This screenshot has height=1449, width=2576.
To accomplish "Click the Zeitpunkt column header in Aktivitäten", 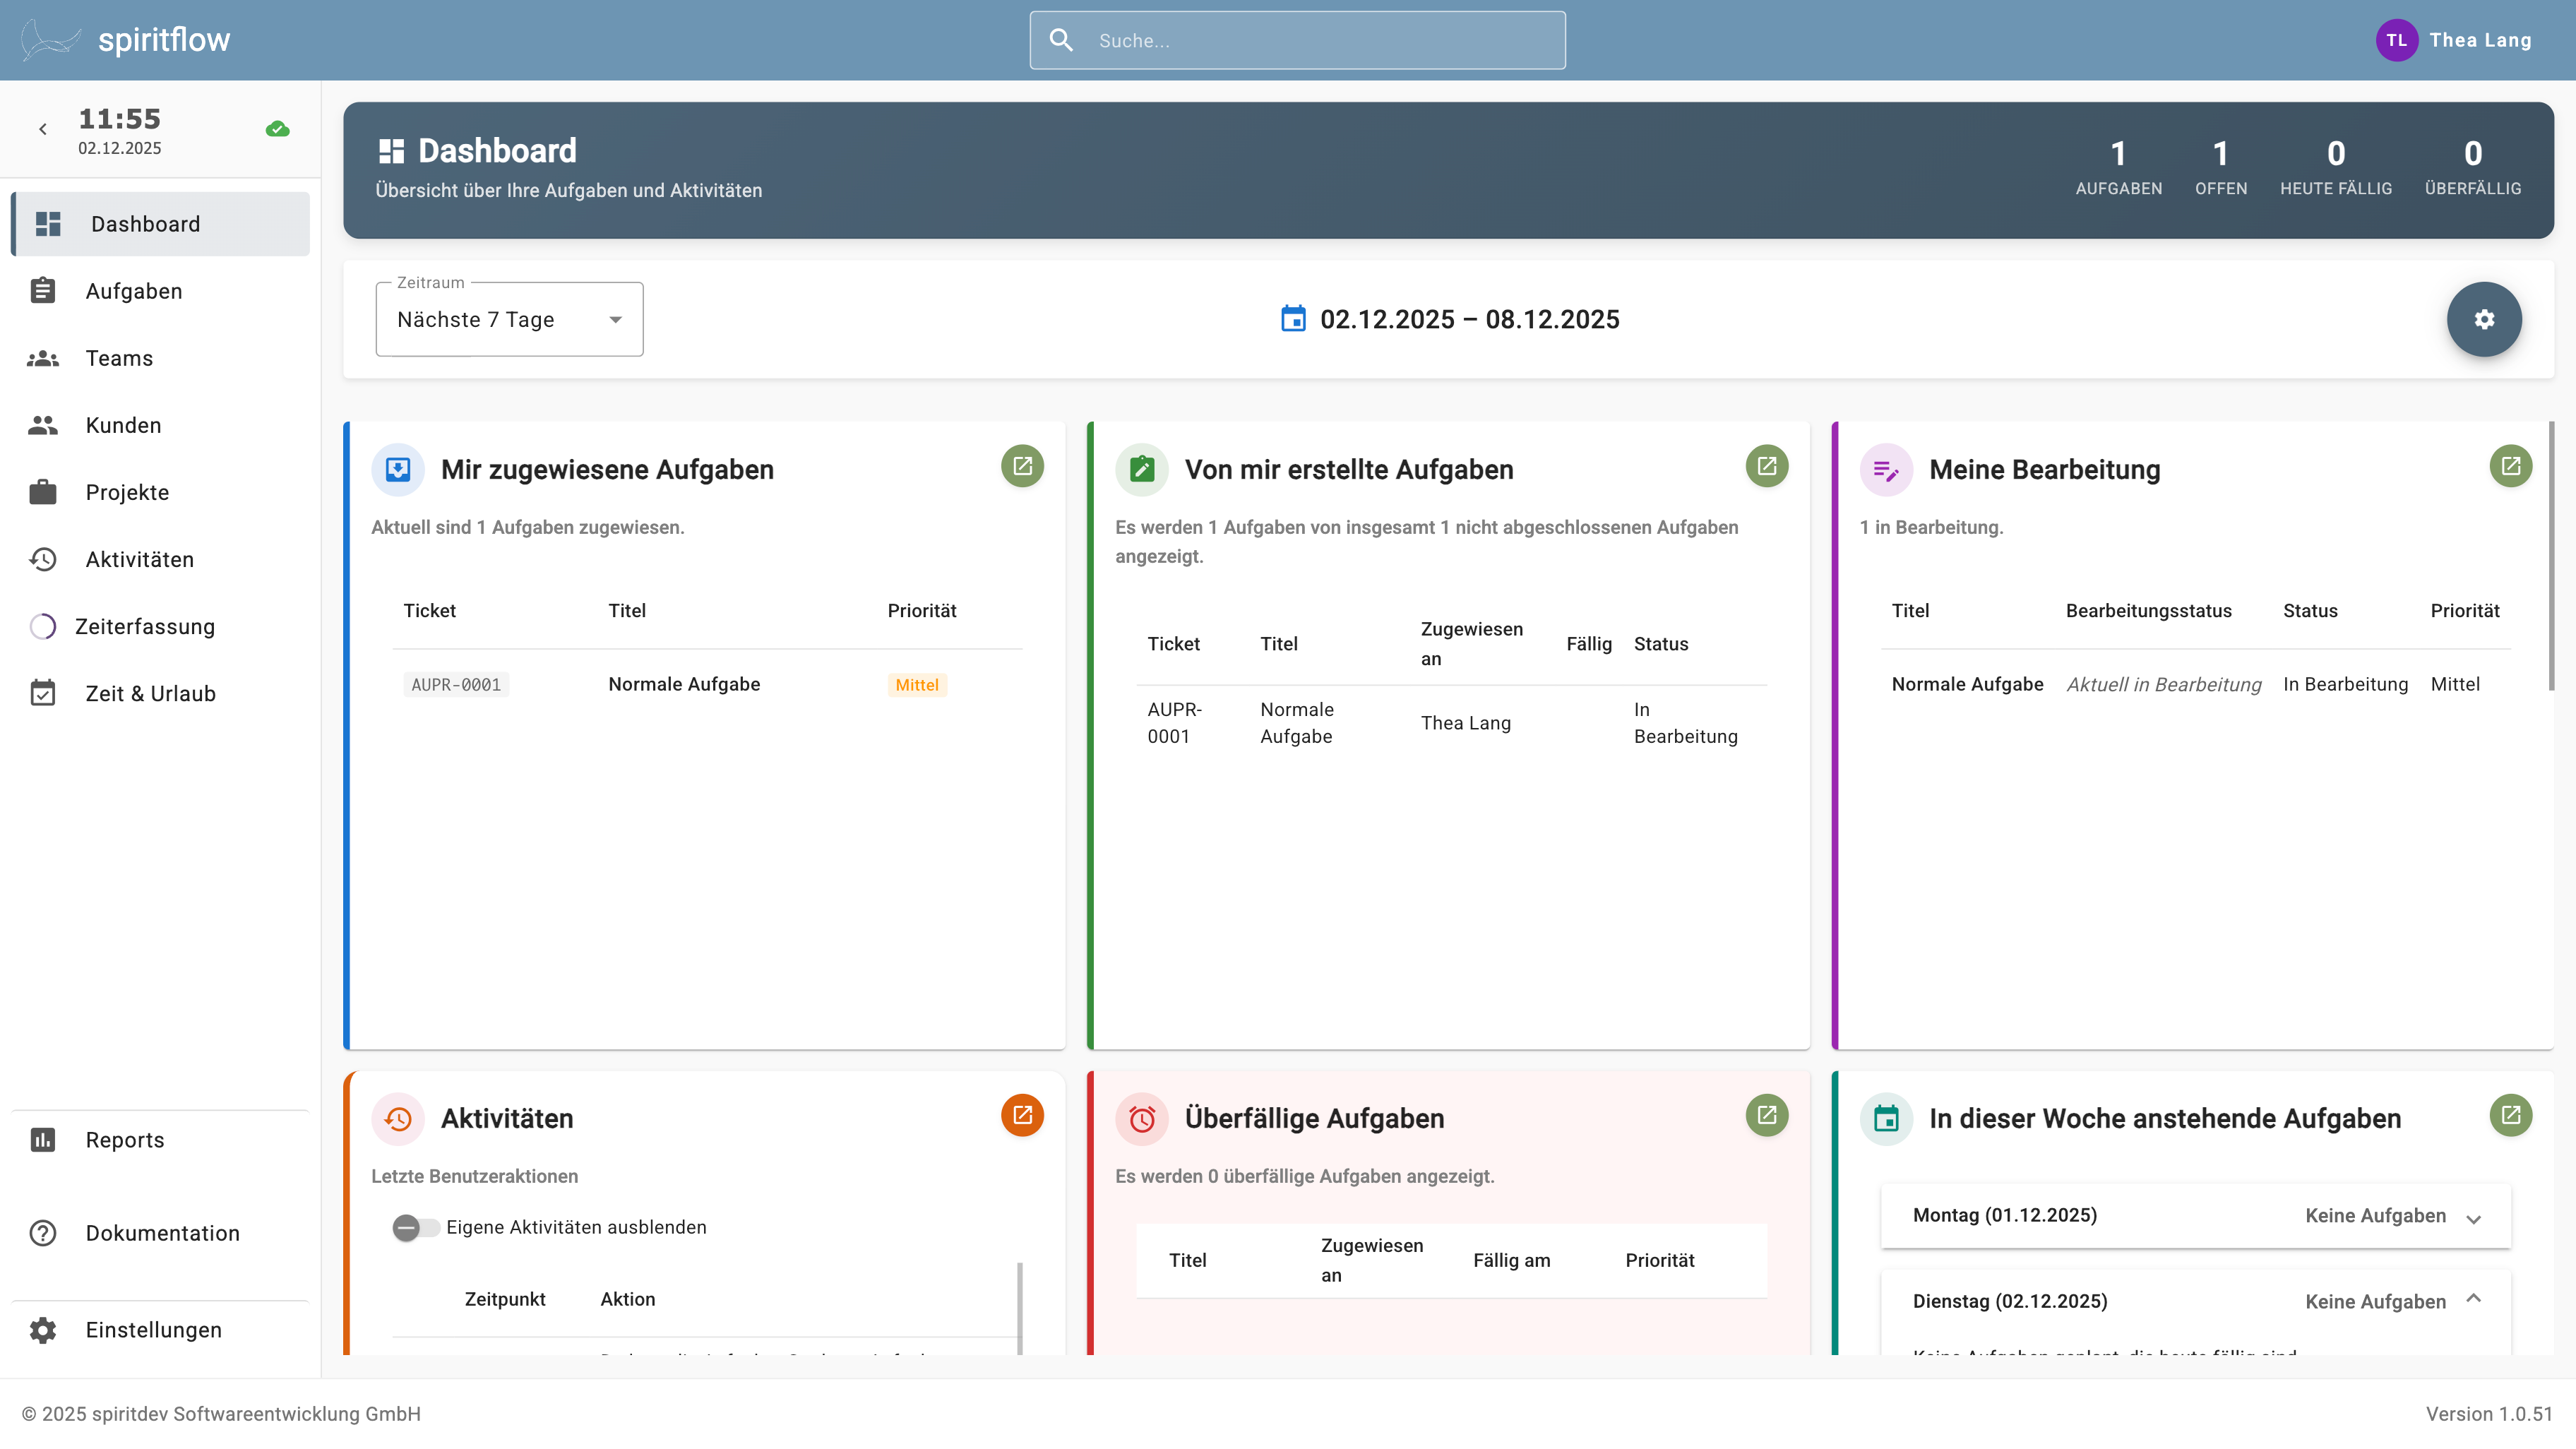I will [x=504, y=1299].
